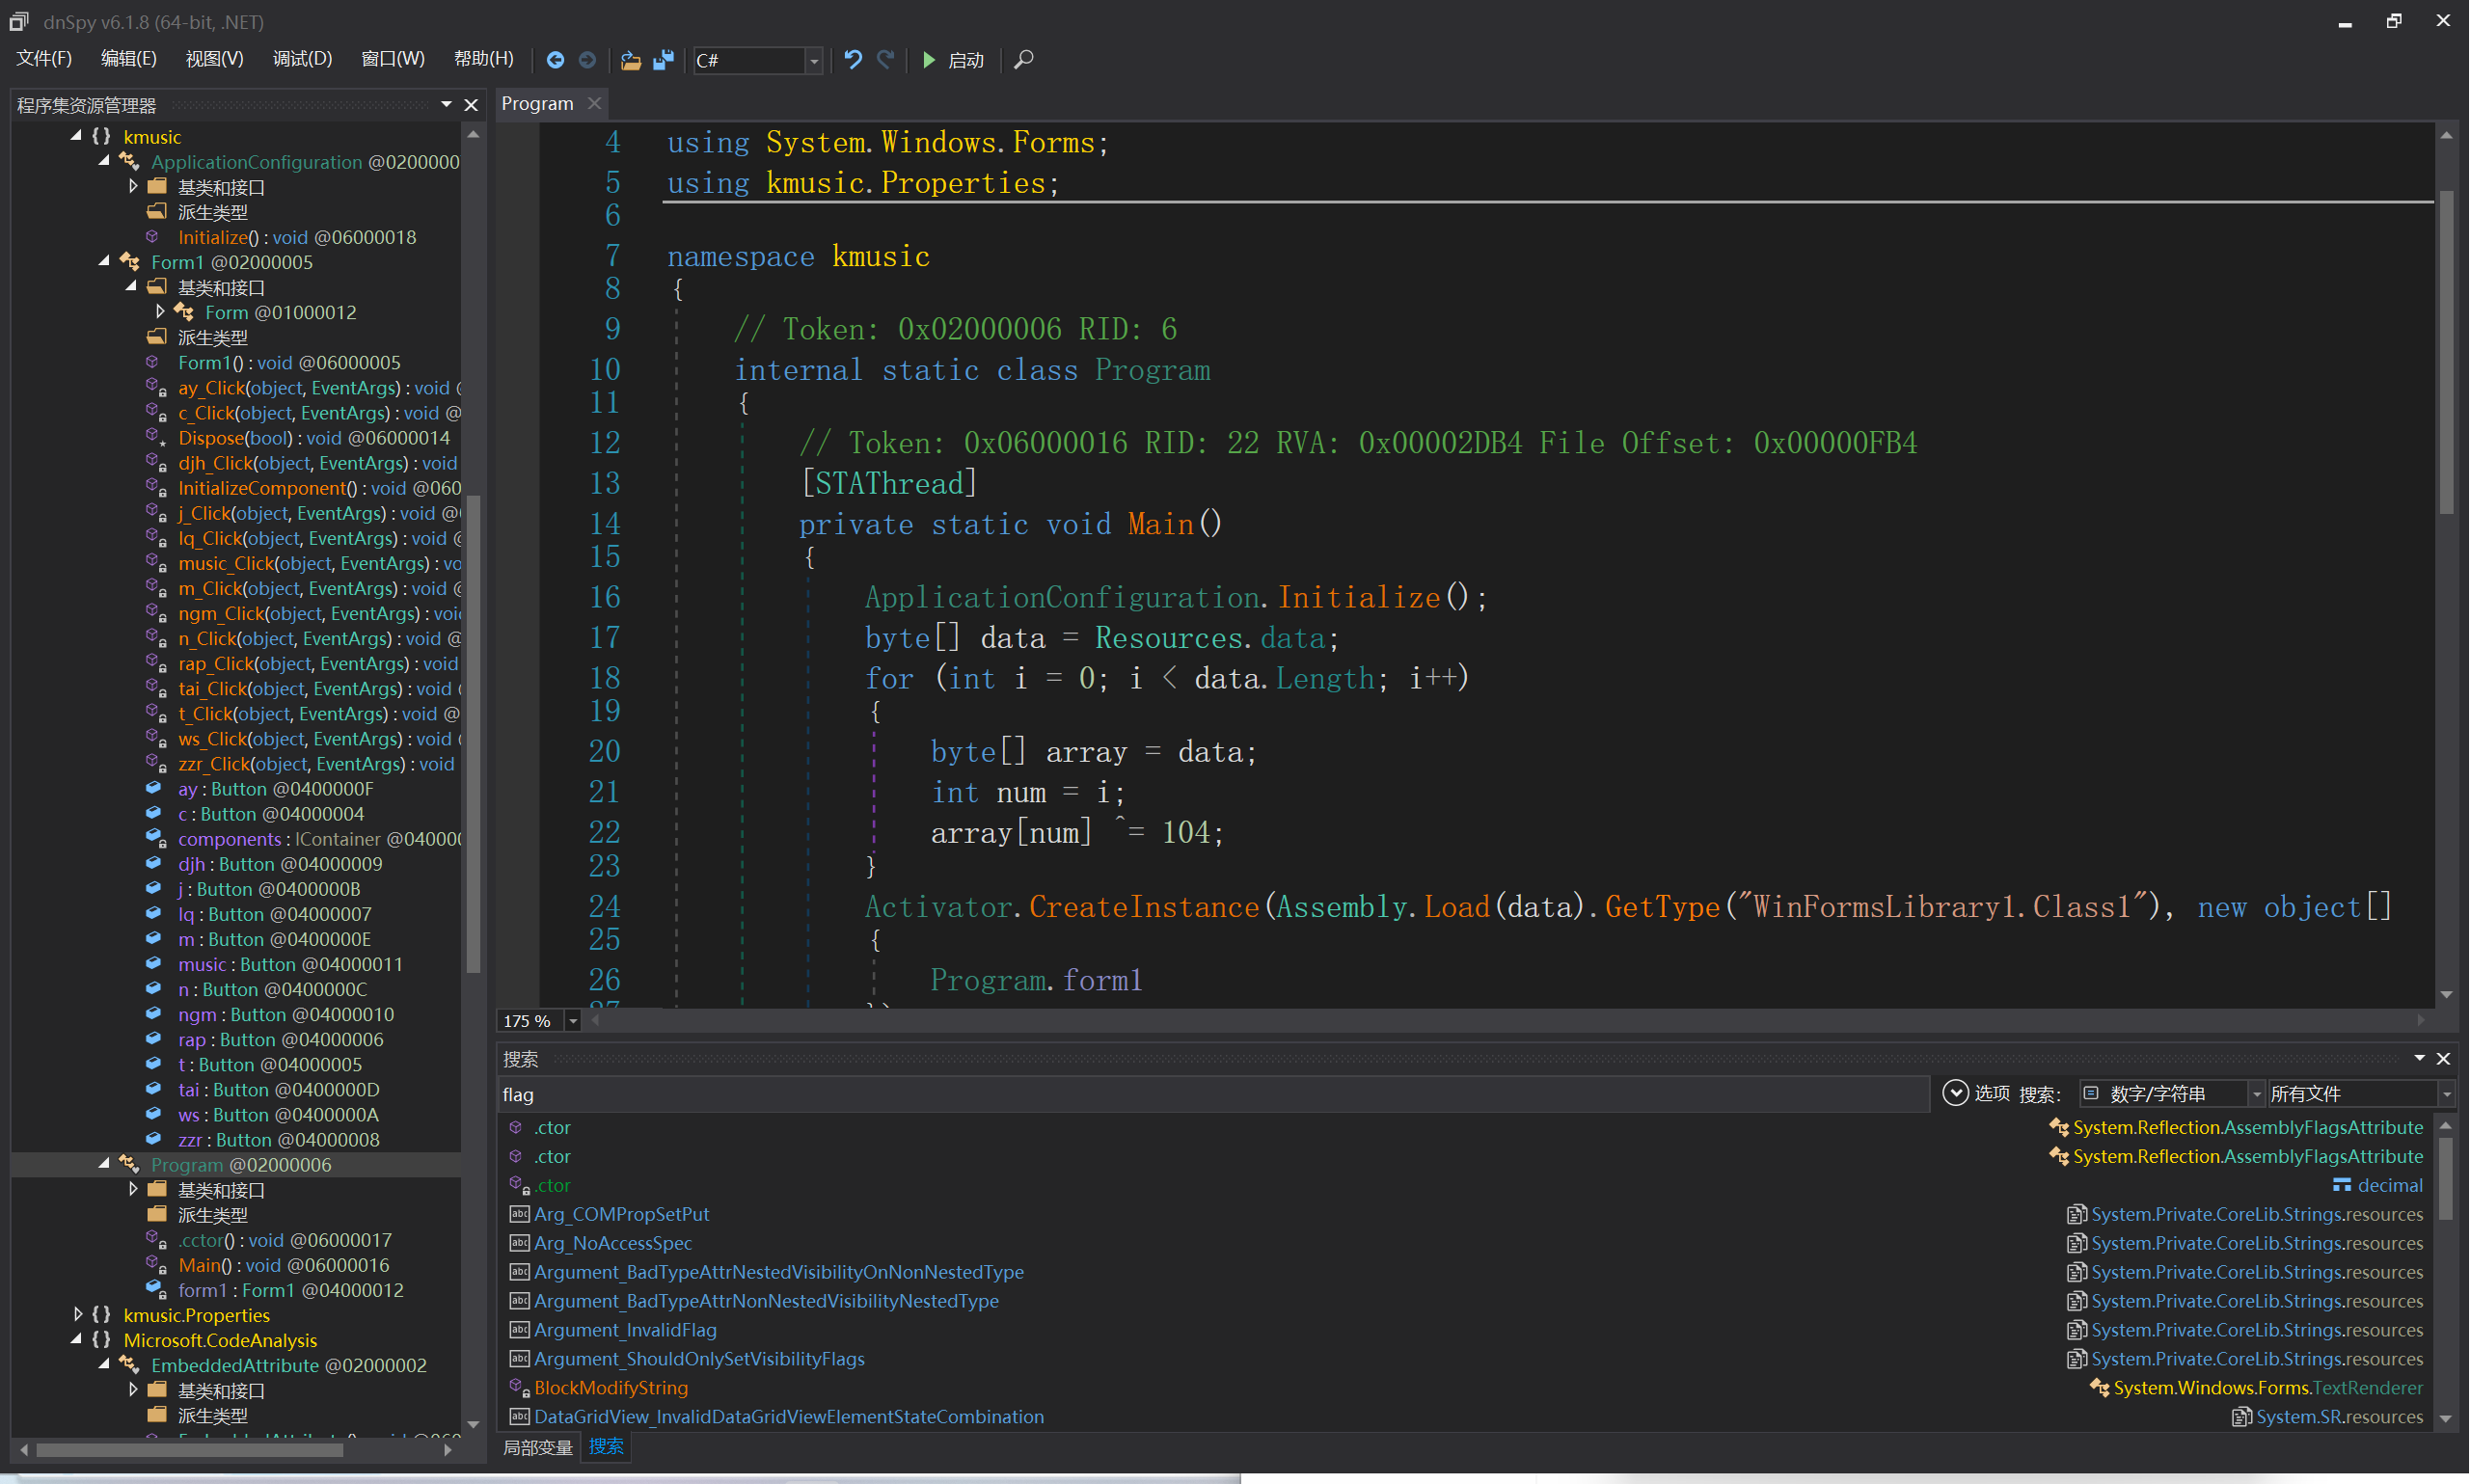Collapse the Program @02000006 class node
Screen dimensions: 2470x1484
(104, 1164)
